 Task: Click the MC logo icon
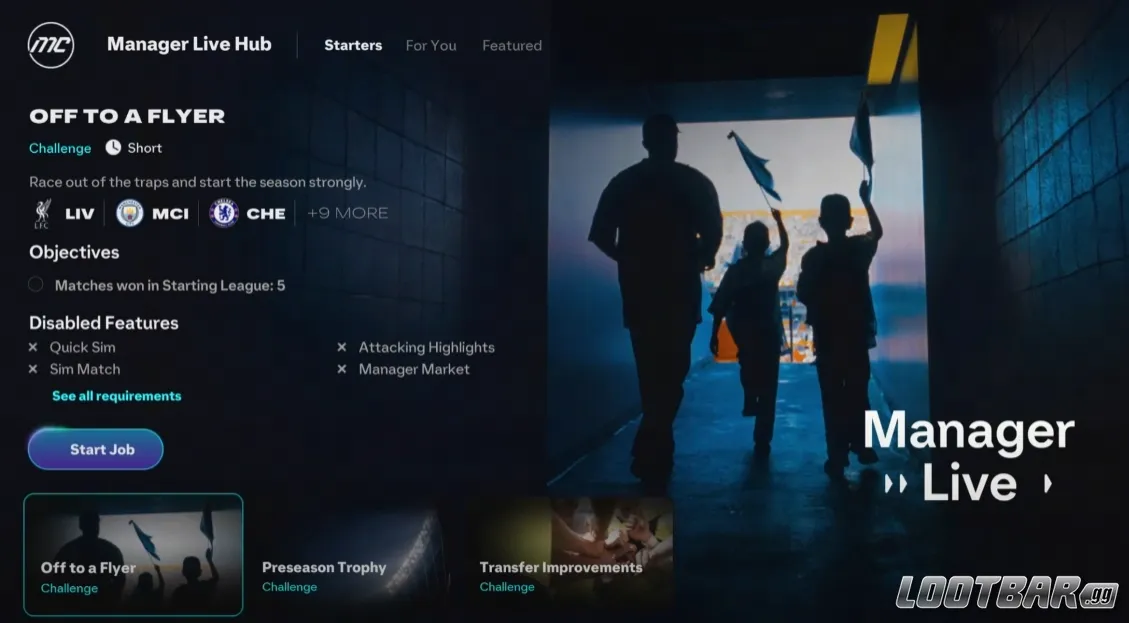[x=51, y=45]
